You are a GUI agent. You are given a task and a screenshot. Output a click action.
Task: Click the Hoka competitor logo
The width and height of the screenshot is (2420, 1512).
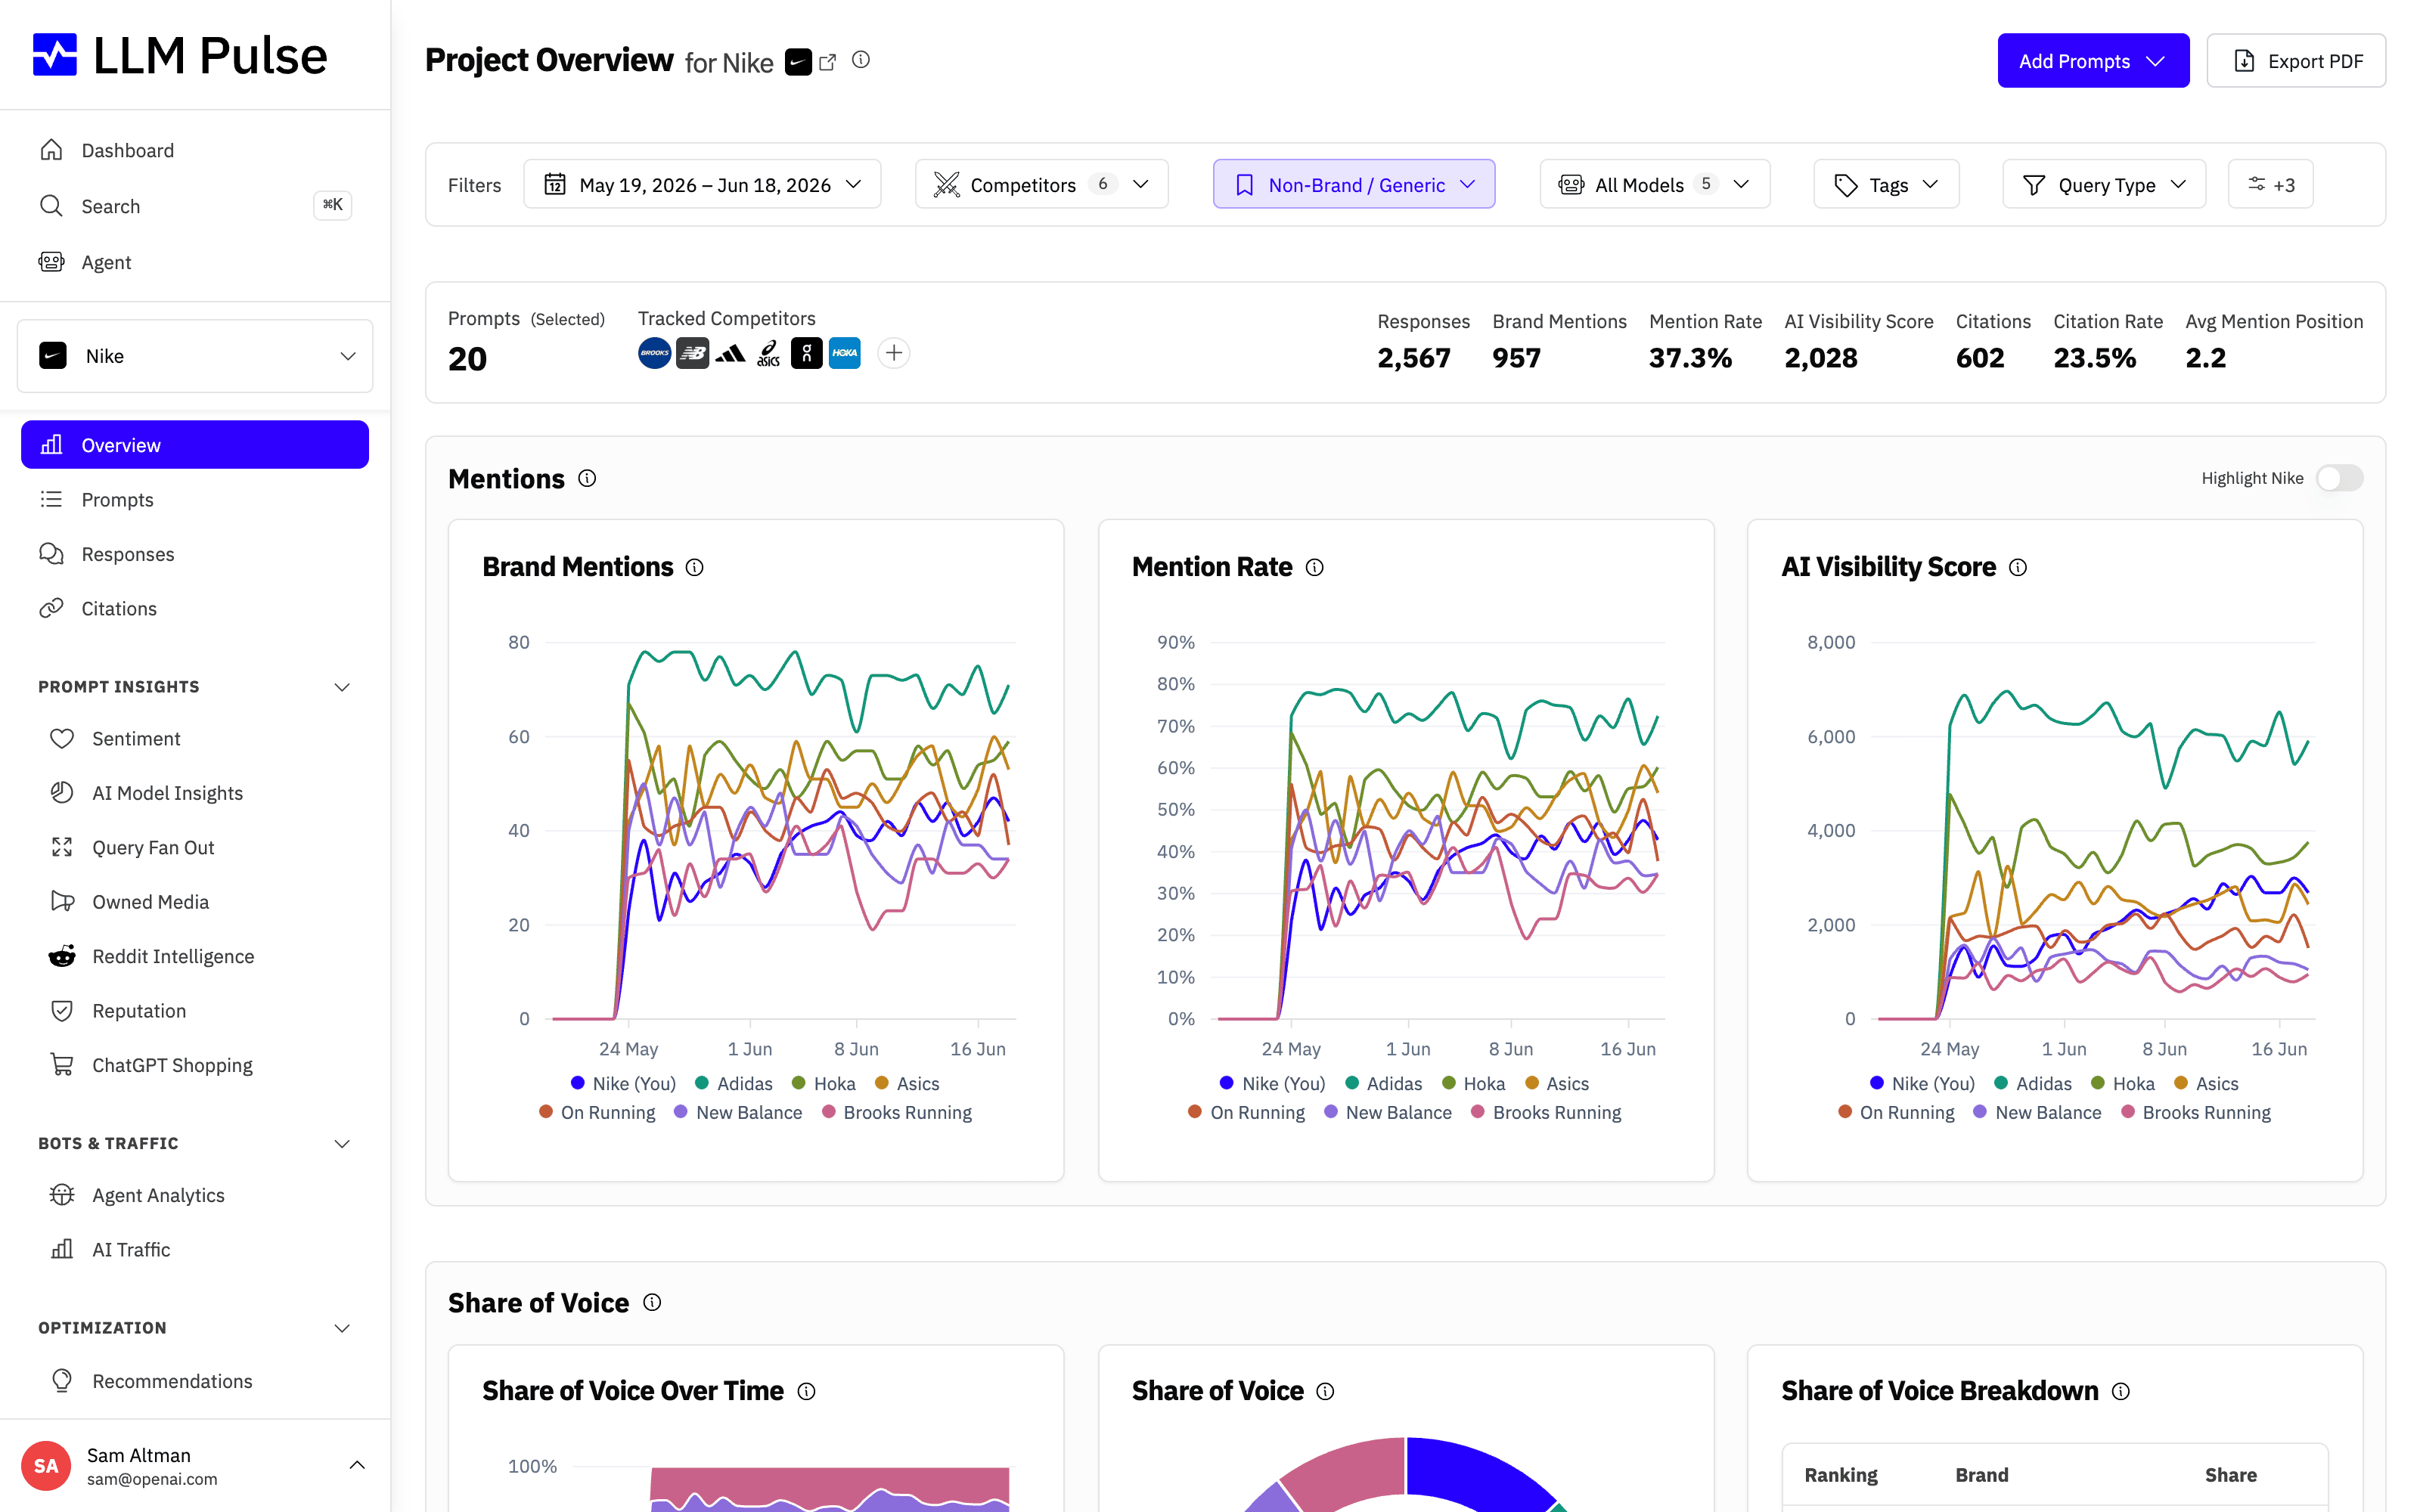coord(845,353)
